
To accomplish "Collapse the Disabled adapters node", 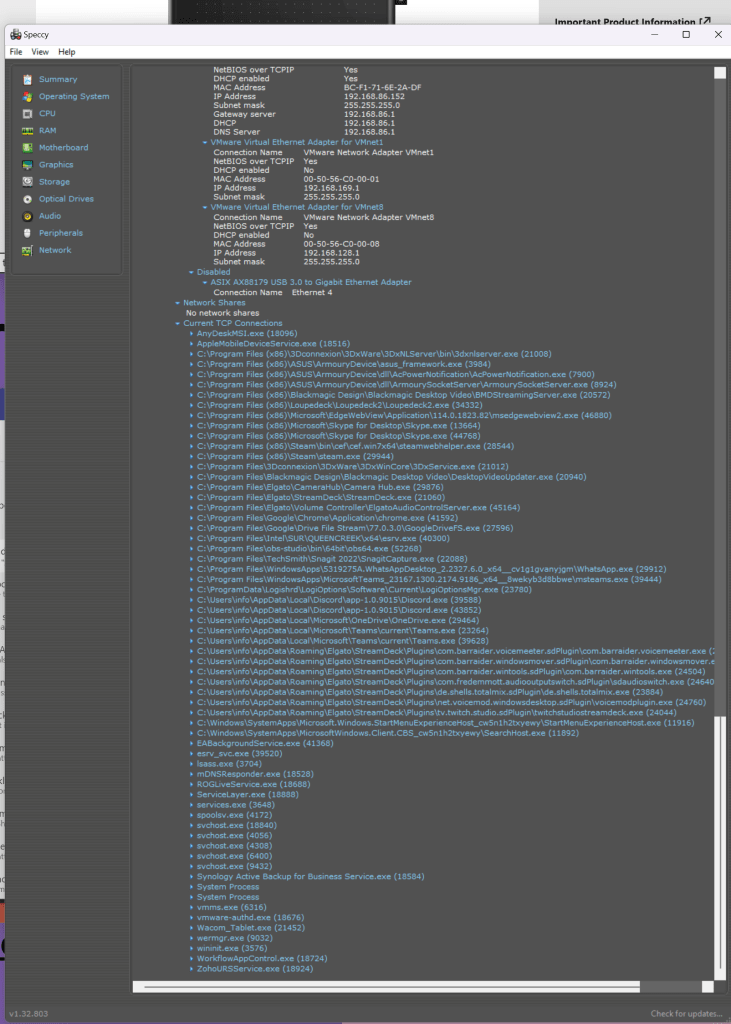I will pos(191,272).
